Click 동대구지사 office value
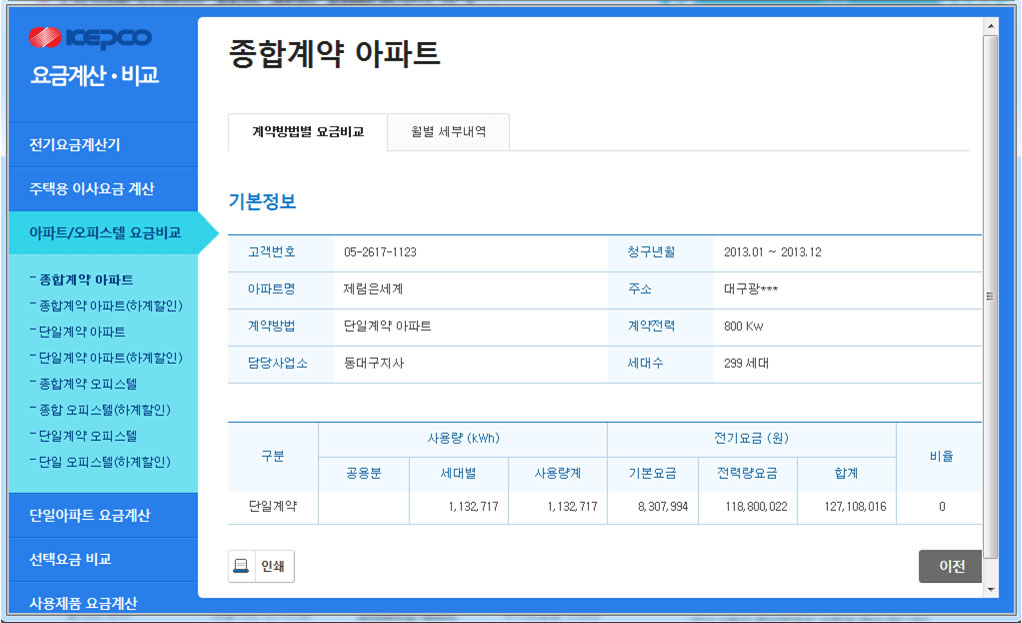The height and width of the screenshot is (623, 1022). tap(373, 364)
